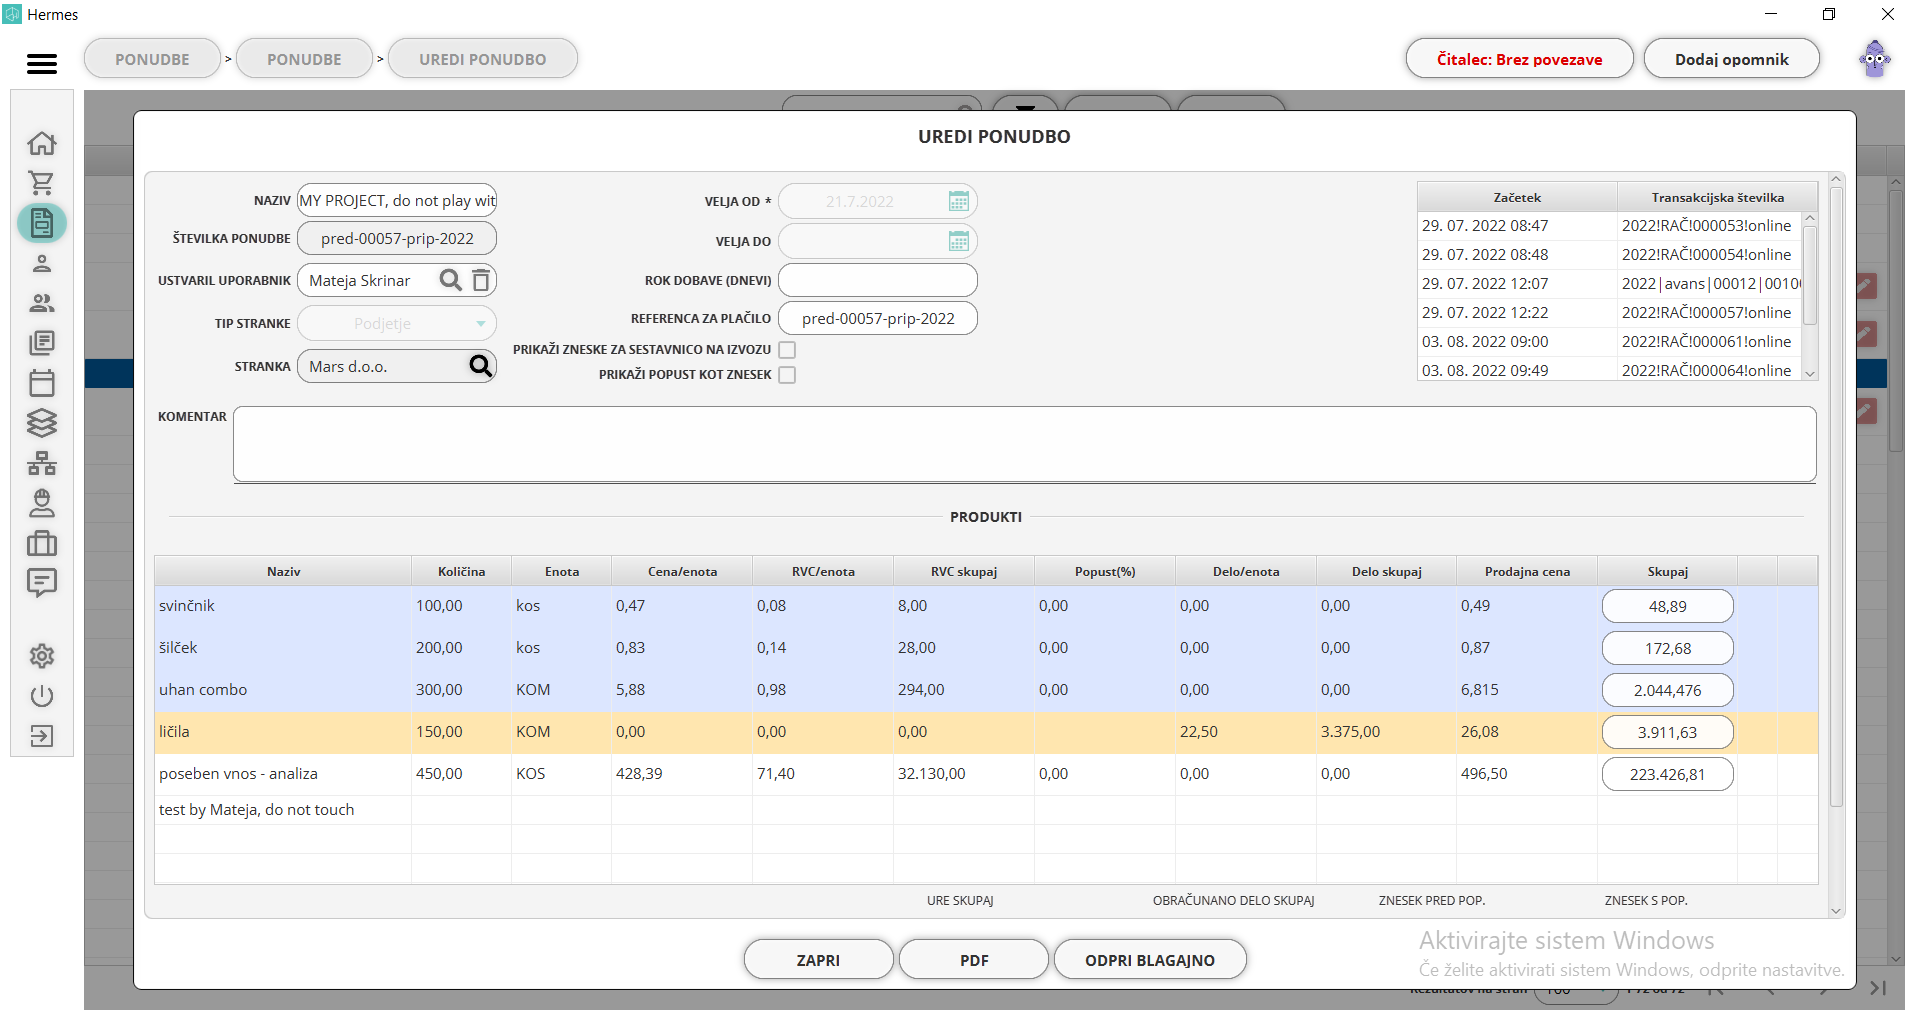
Task: Open the layers stack sidebar icon
Action: click(x=42, y=423)
